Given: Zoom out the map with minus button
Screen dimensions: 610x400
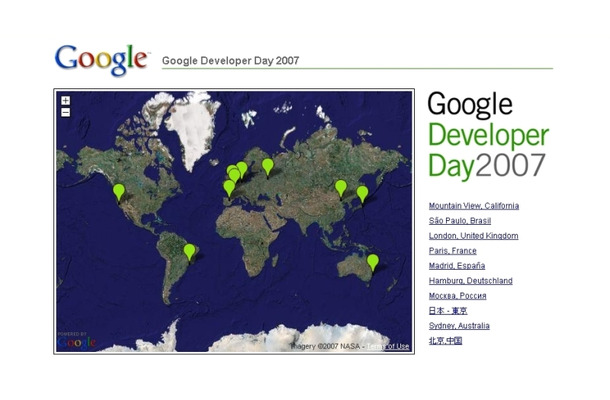Looking at the screenshot, I should (66, 112).
